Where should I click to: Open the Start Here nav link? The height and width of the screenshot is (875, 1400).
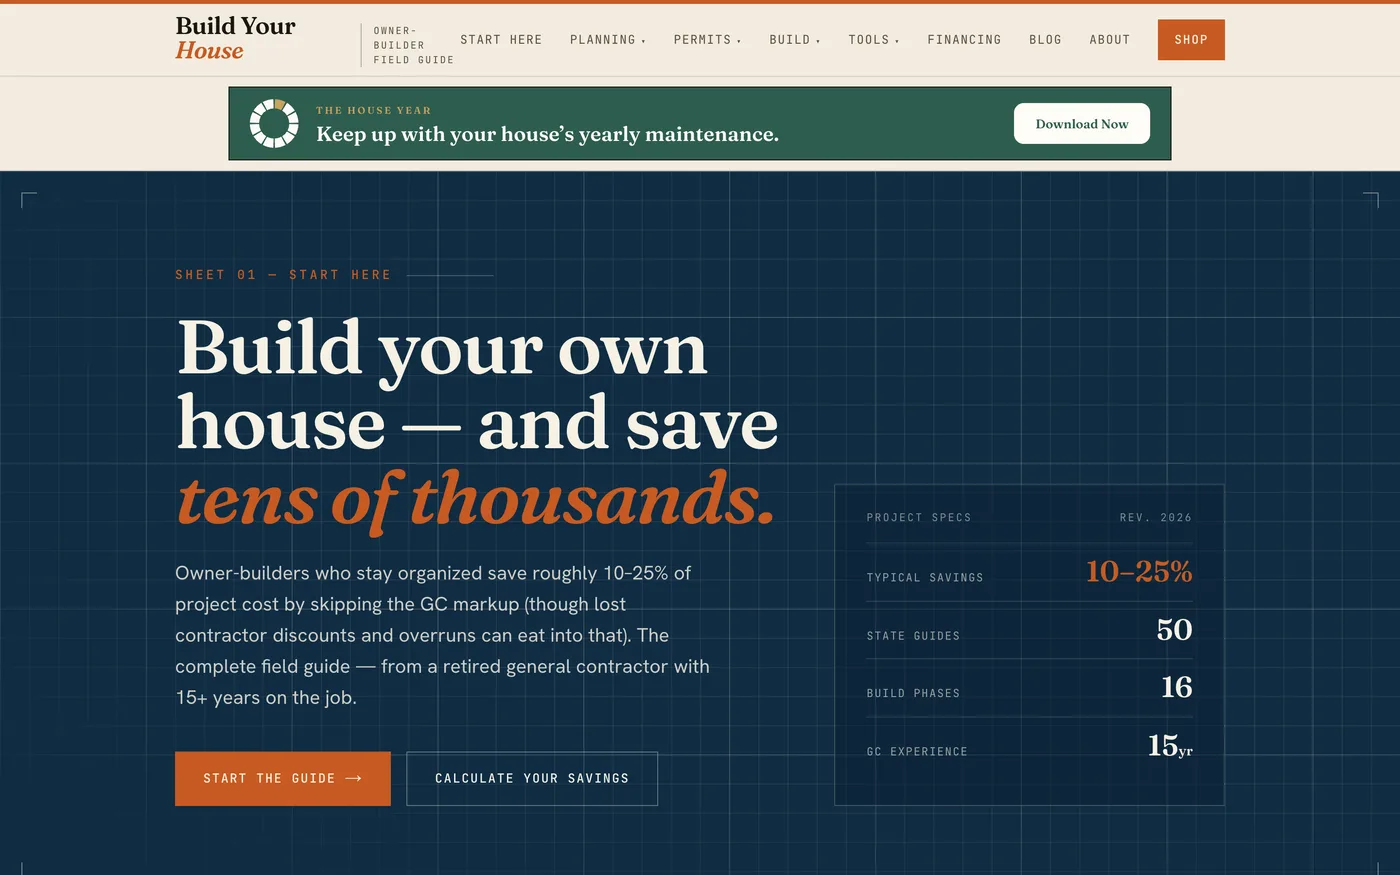coord(501,40)
